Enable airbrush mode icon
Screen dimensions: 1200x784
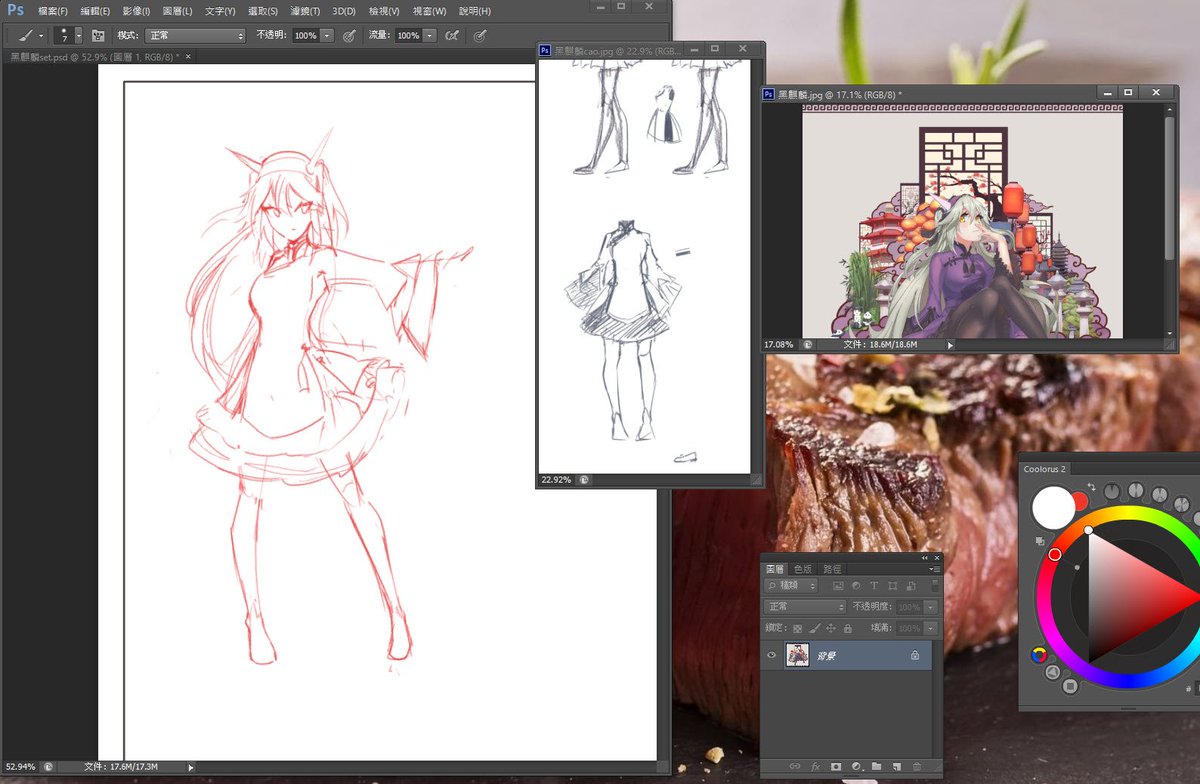(452, 35)
